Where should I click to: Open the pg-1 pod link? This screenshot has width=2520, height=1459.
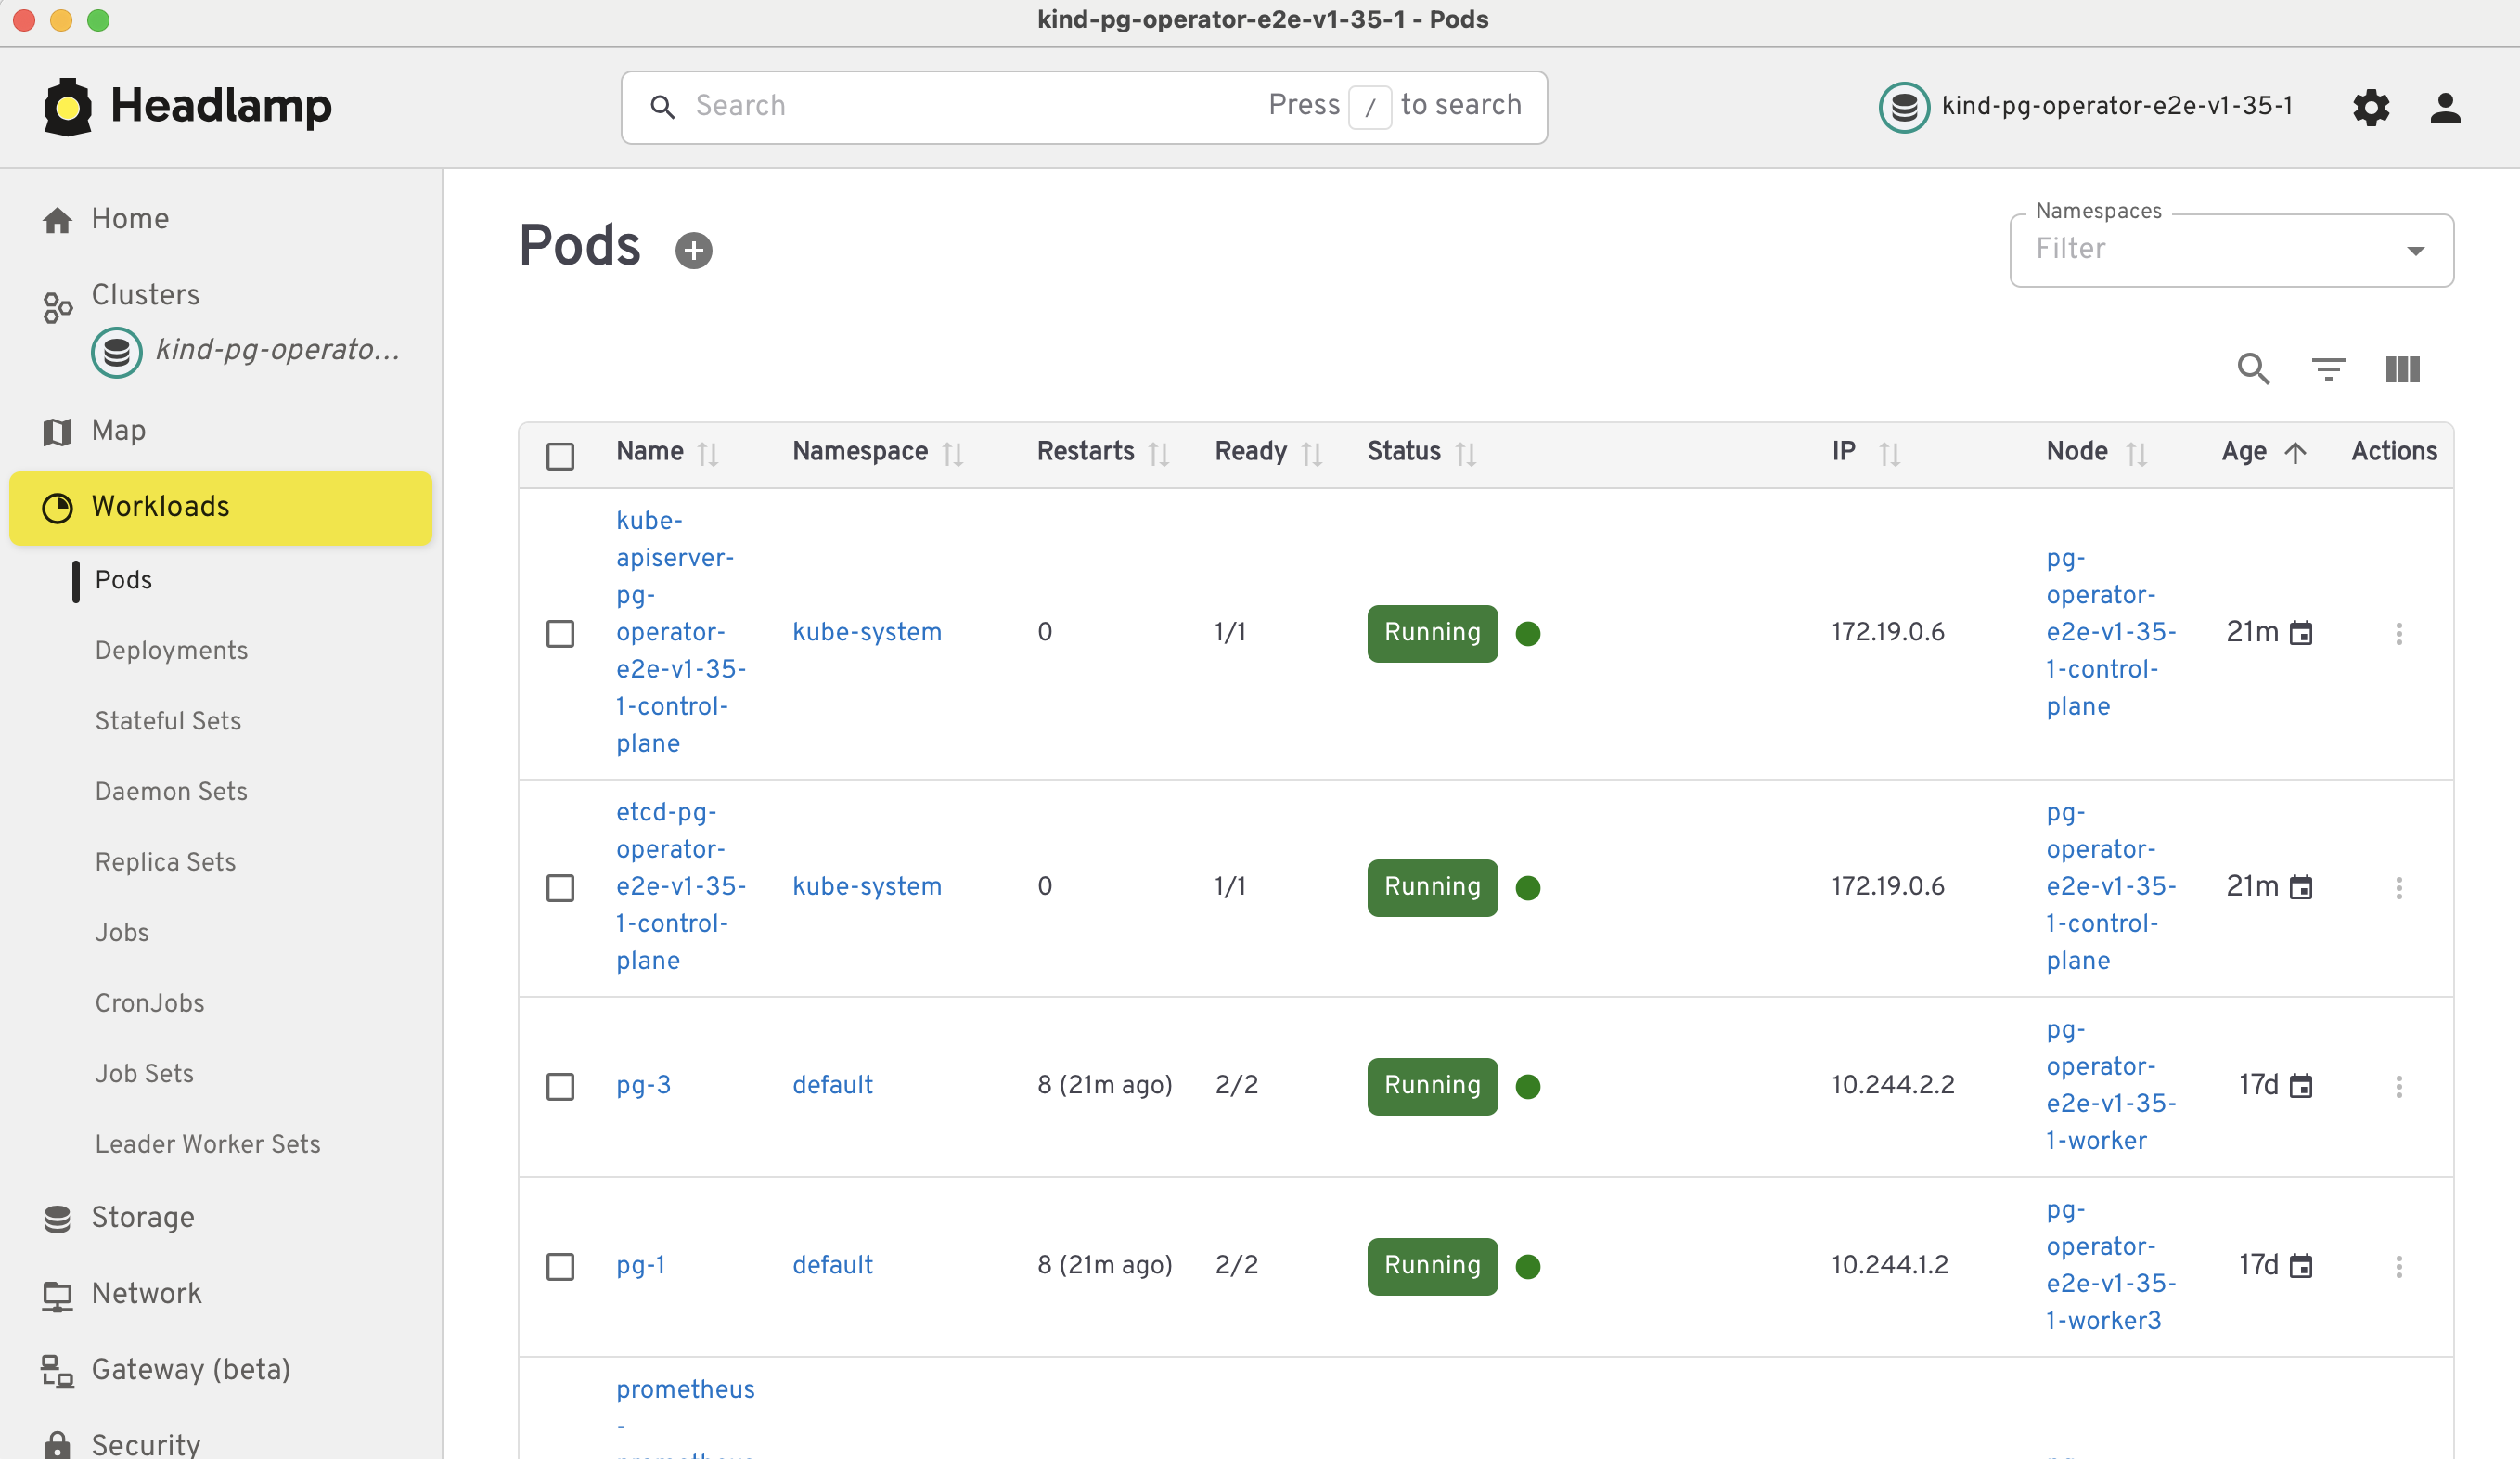[x=640, y=1265]
